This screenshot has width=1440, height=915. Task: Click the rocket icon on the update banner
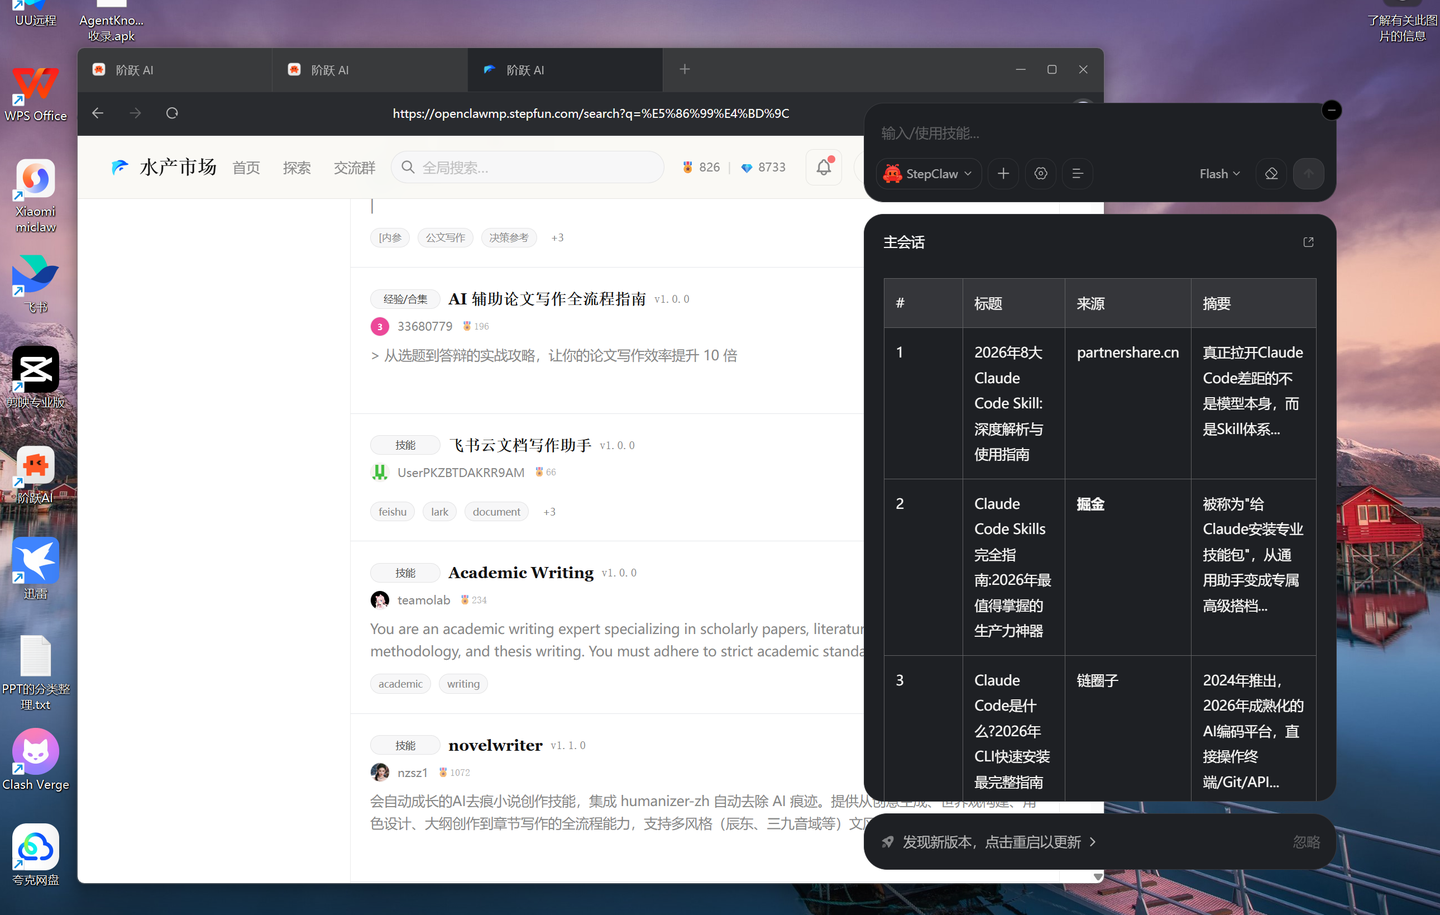click(x=887, y=842)
